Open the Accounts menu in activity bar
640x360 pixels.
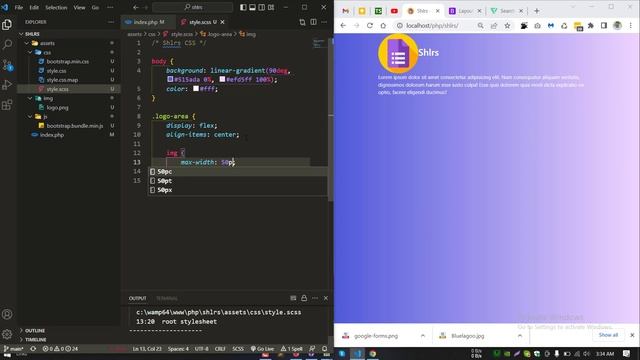7,314
